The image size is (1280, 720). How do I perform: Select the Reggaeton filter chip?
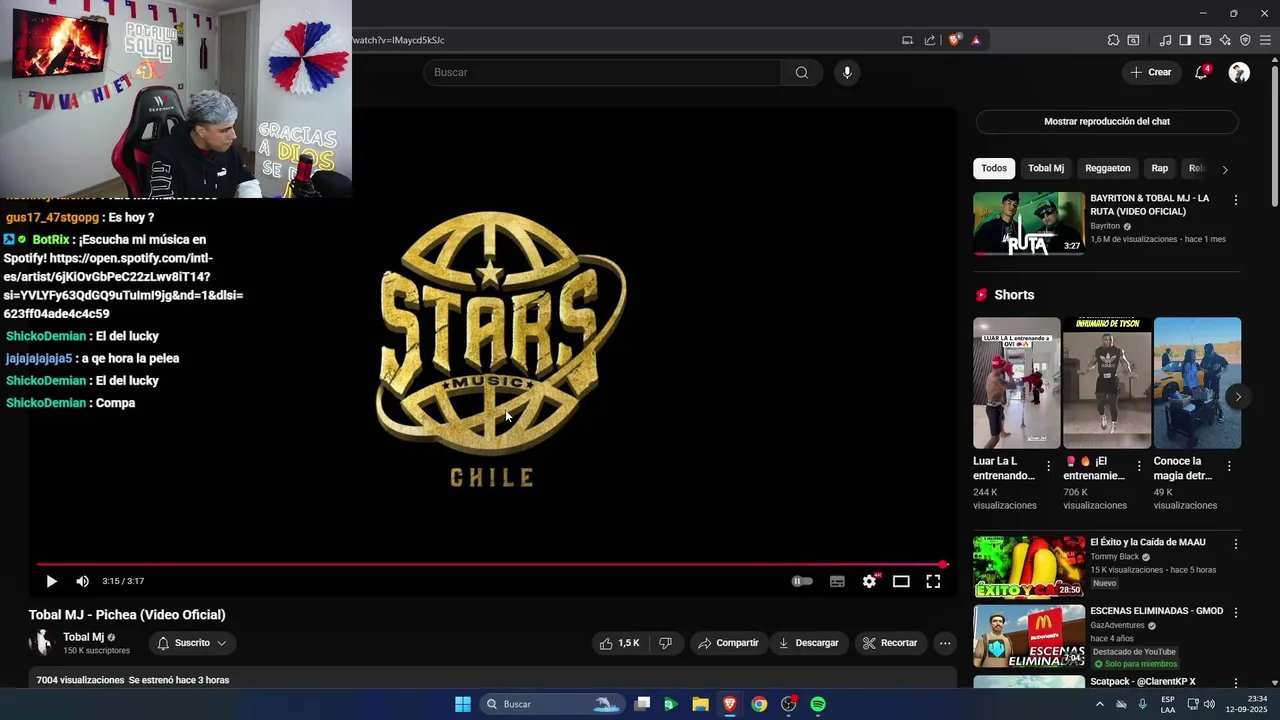(x=1108, y=168)
